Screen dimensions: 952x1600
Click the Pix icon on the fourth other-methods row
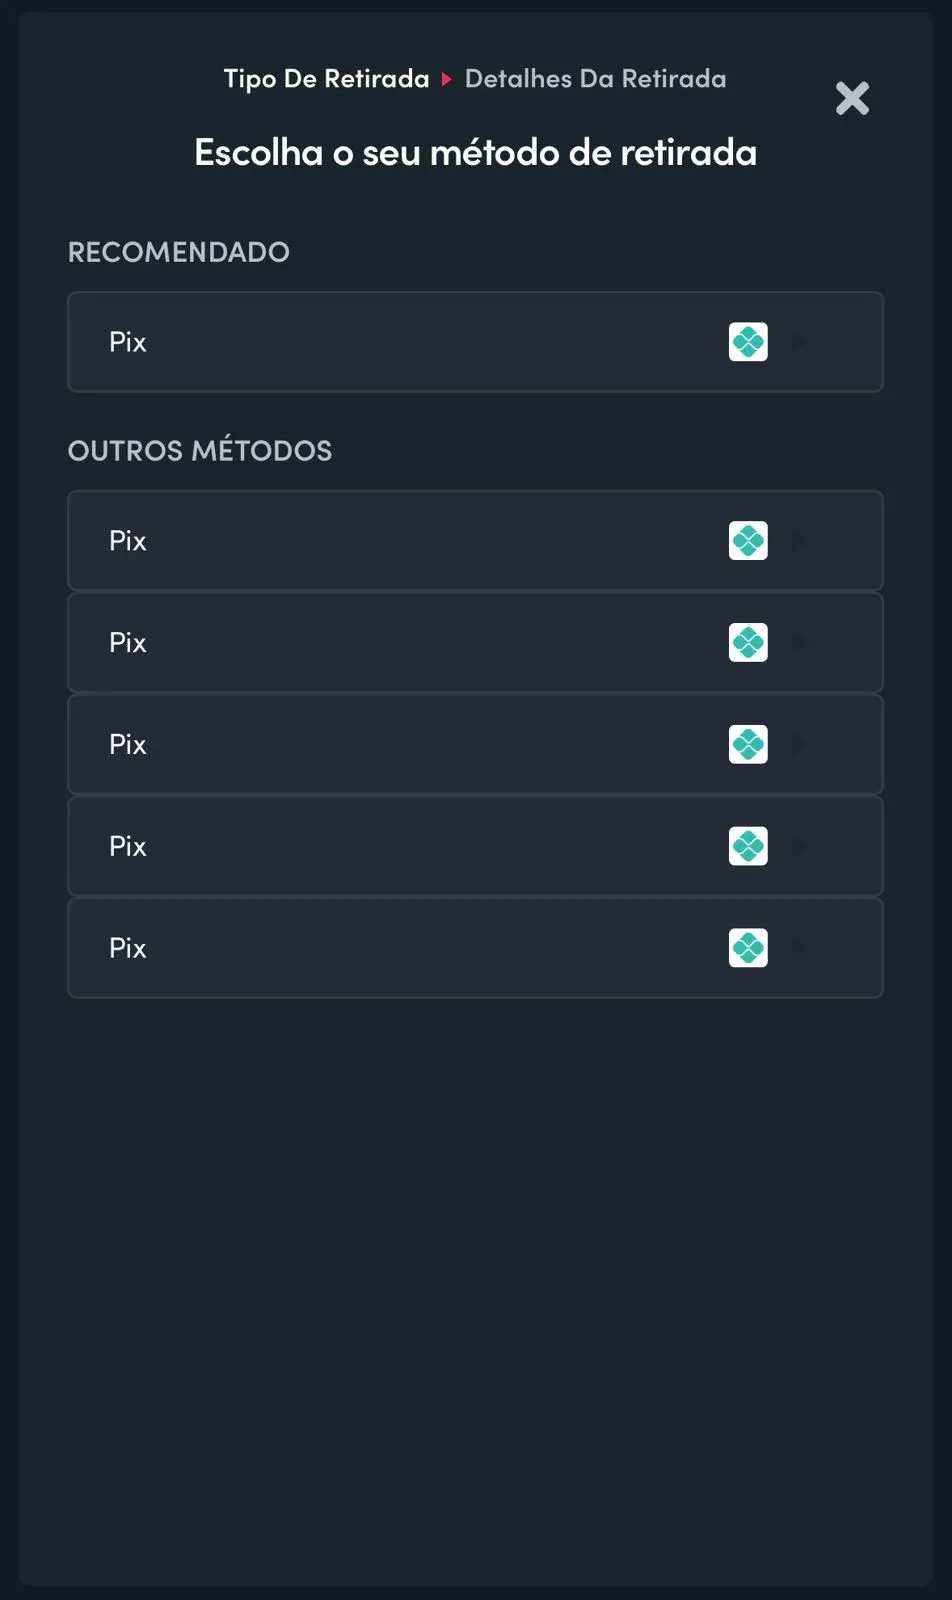748,846
